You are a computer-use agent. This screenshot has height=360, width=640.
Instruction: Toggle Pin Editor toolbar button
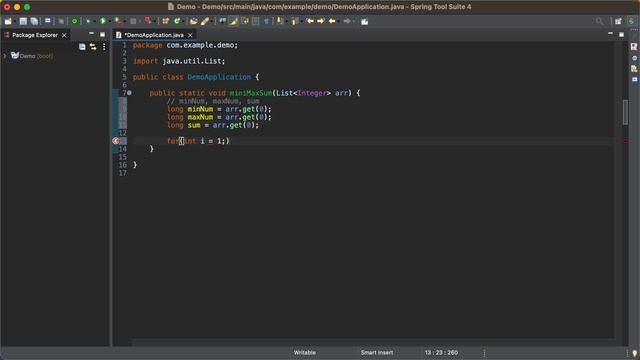[364, 21]
